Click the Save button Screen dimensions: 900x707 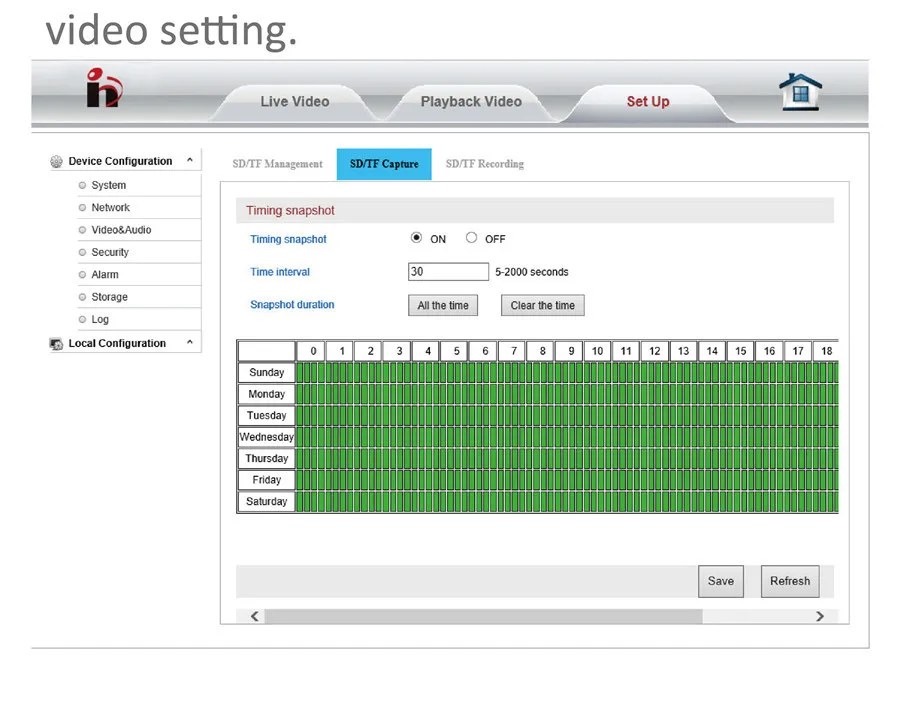[x=721, y=581]
